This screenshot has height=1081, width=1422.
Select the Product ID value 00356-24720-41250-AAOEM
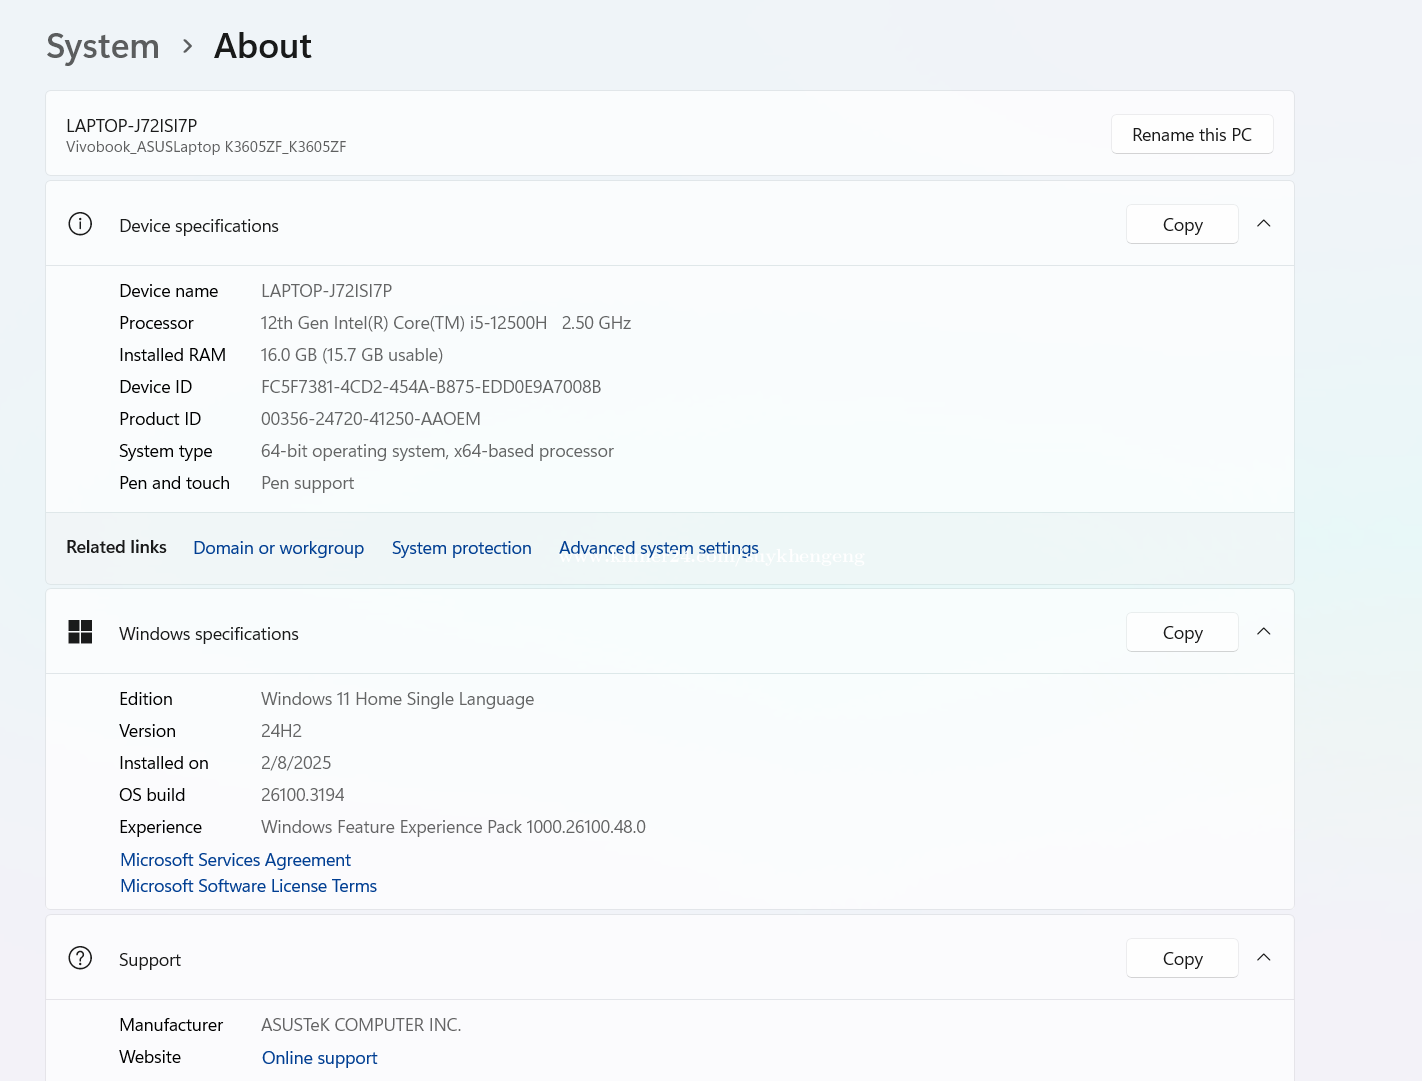click(x=371, y=419)
